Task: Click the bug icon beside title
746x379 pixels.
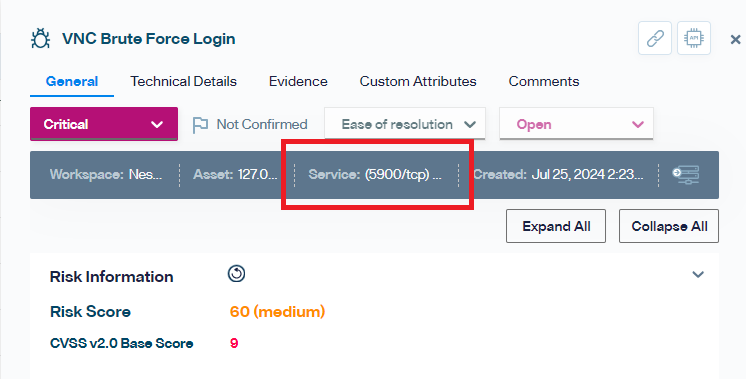Action: (x=40, y=39)
